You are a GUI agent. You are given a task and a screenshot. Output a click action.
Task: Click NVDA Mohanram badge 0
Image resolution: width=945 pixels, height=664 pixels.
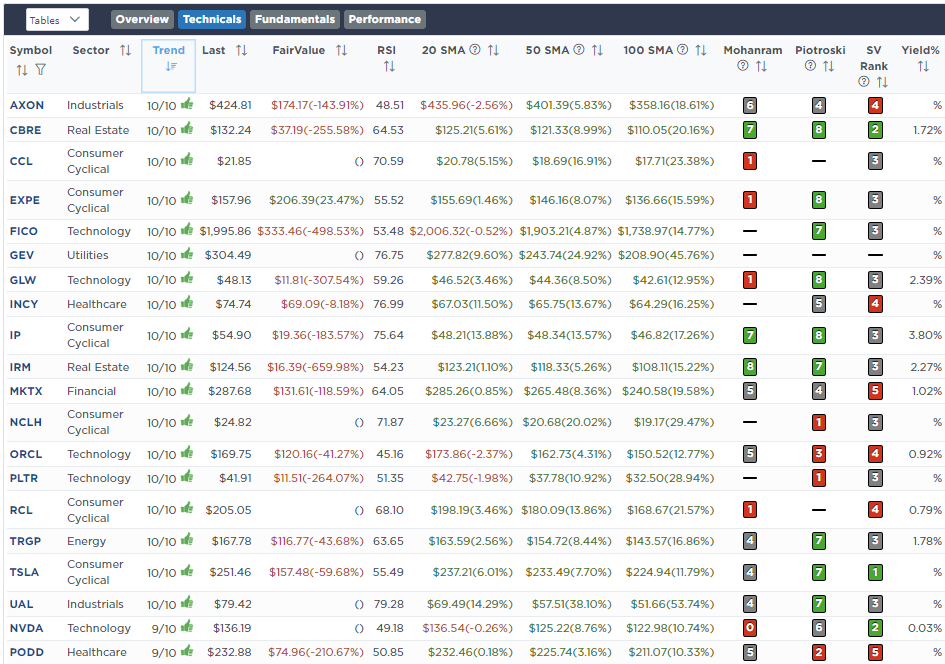[x=750, y=628]
